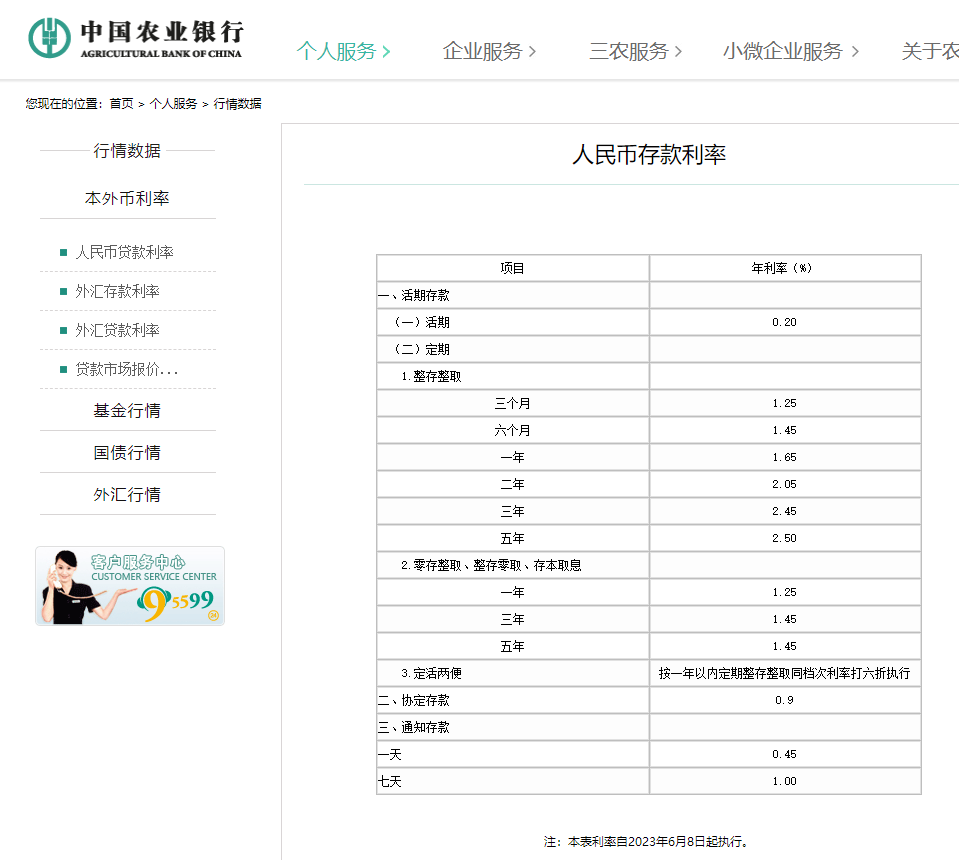Open 外汇存款利率 sidebar link
This screenshot has height=860, width=959.
[x=117, y=291]
